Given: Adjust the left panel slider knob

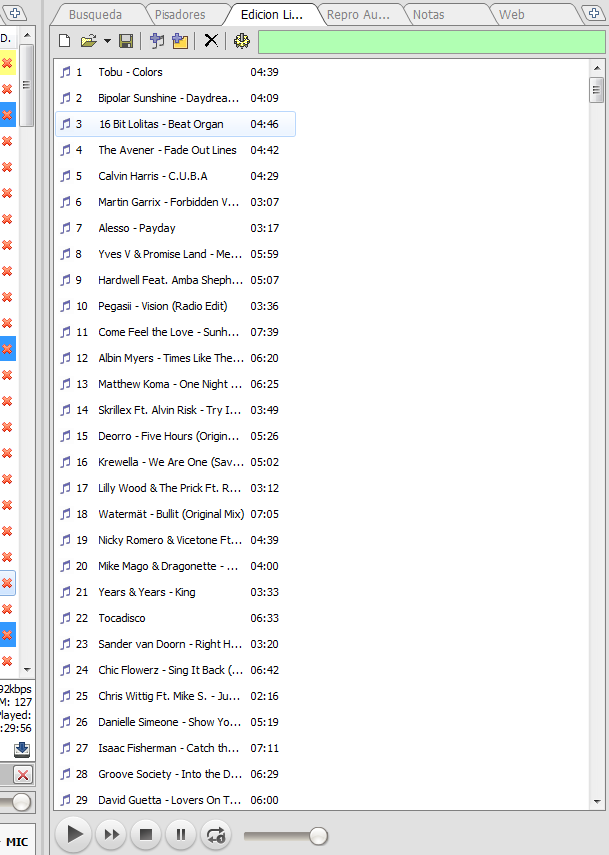Looking at the screenshot, I should 21,802.
